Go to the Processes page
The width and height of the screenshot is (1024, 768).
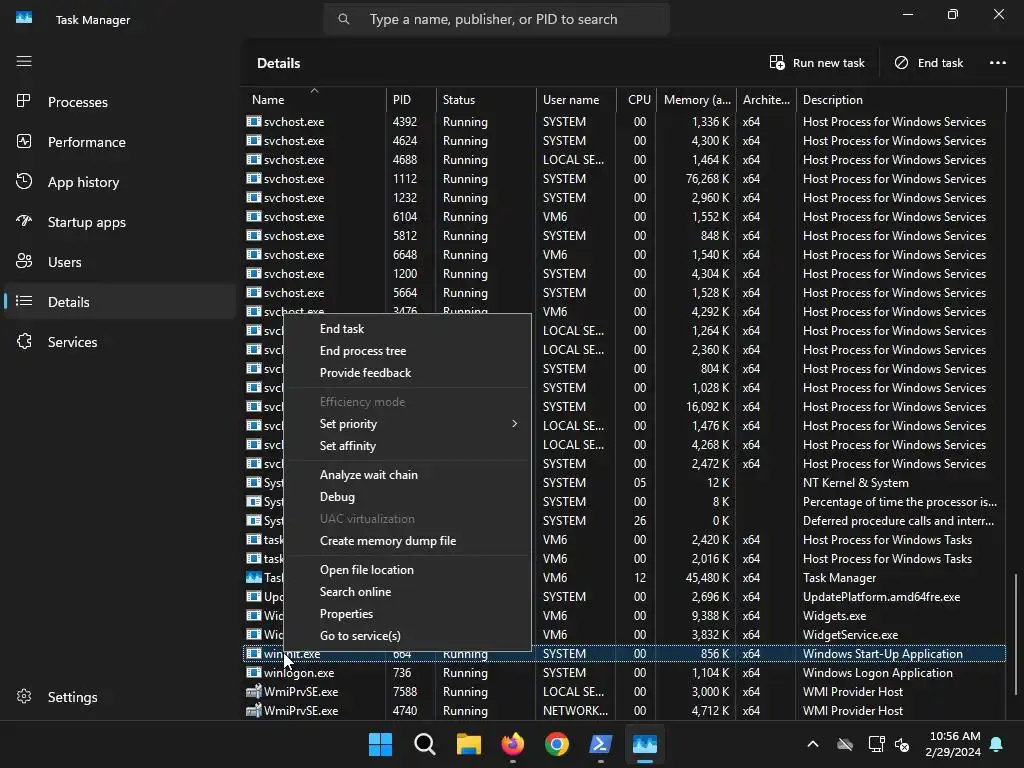coord(120,102)
